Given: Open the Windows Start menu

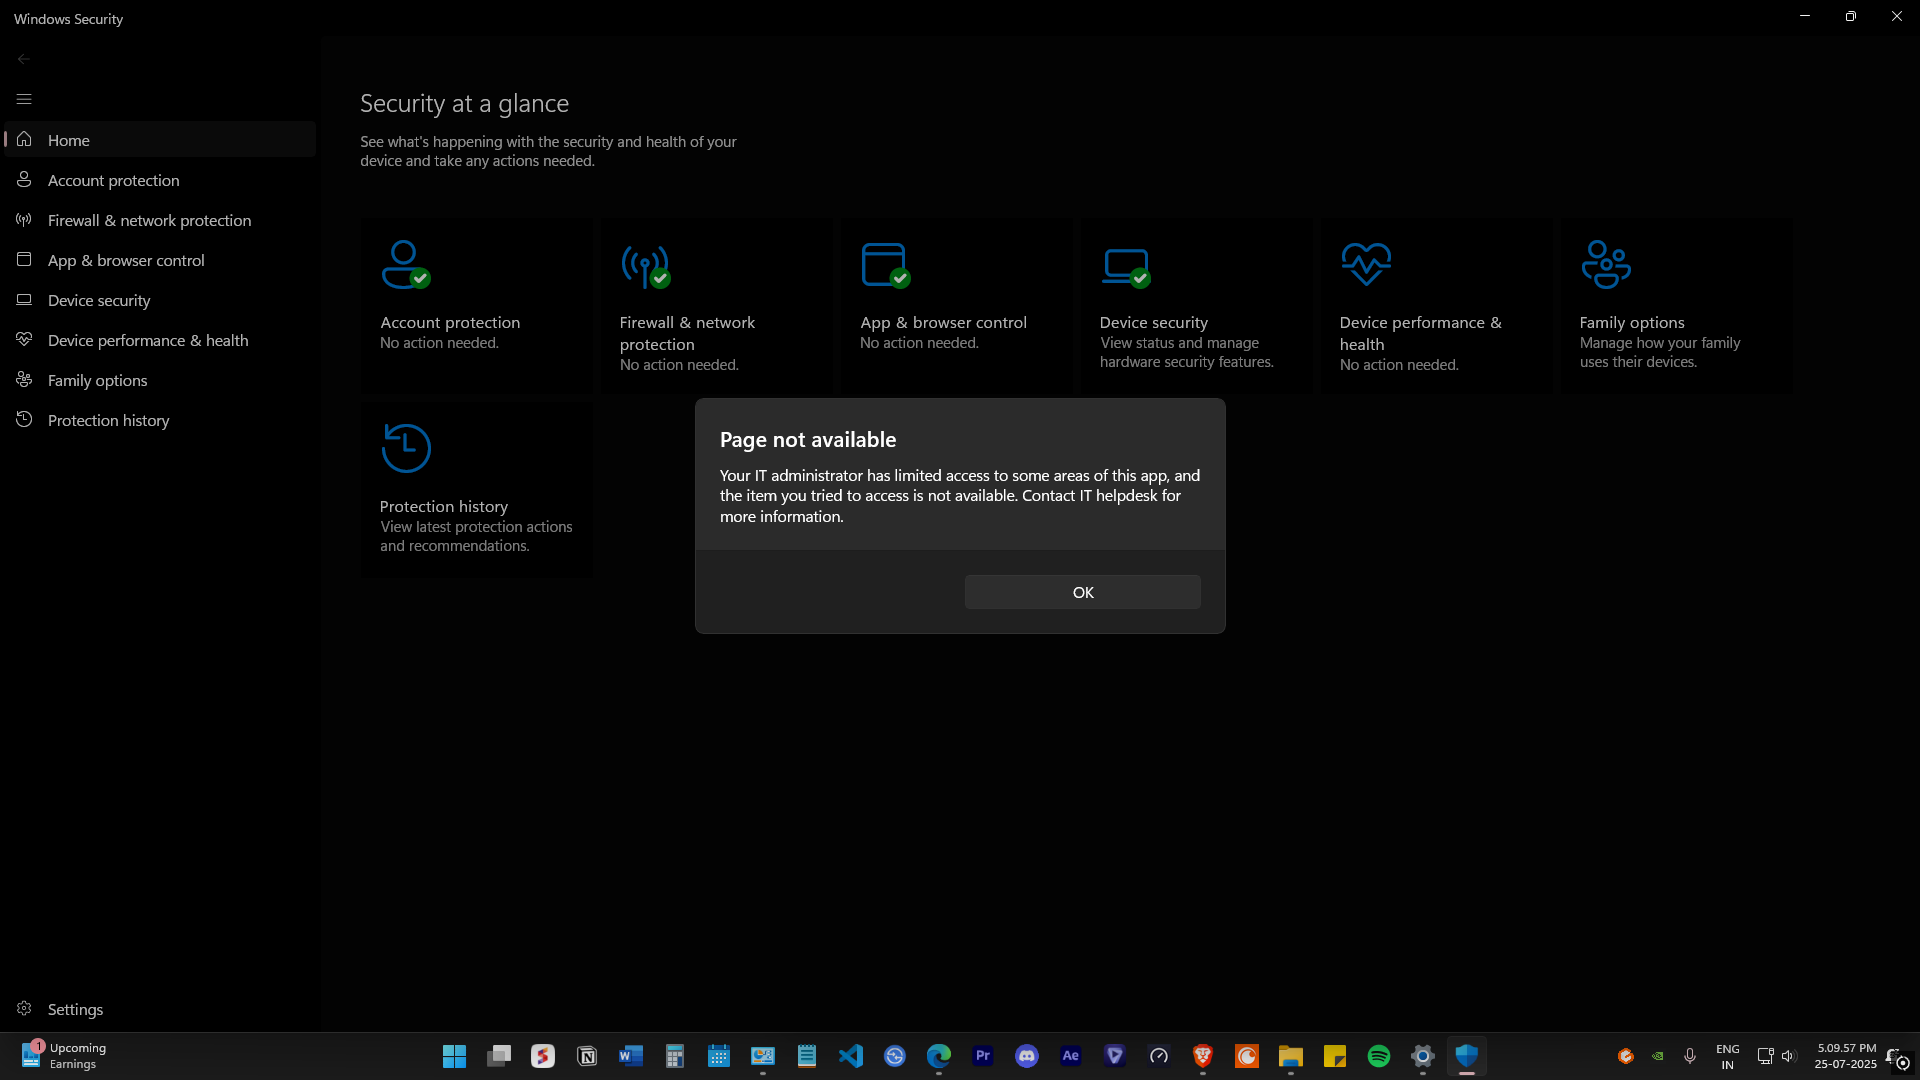Looking at the screenshot, I should click(454, 1056).
